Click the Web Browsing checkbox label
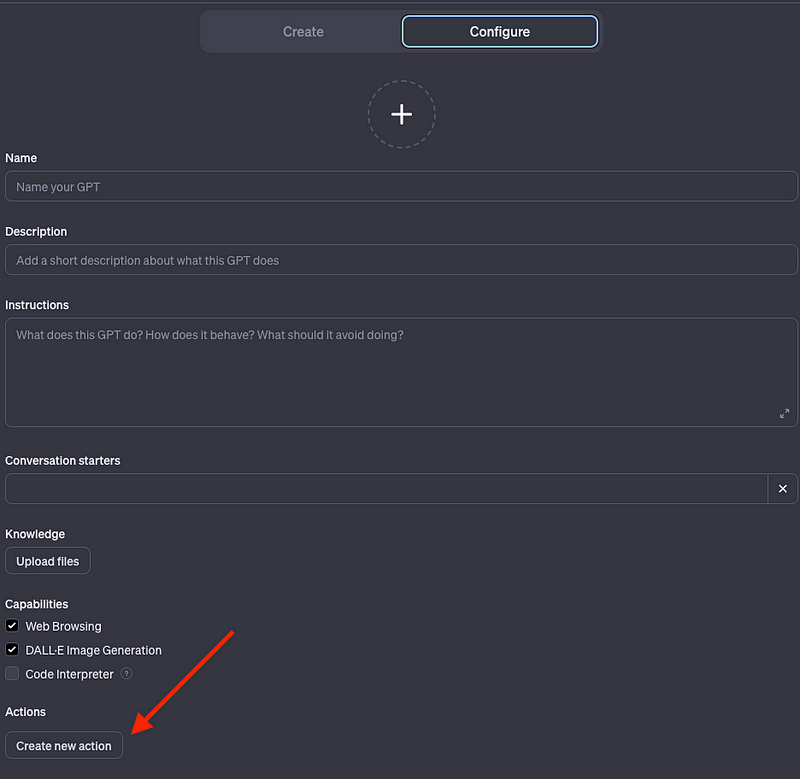 (x=62, y=626)
